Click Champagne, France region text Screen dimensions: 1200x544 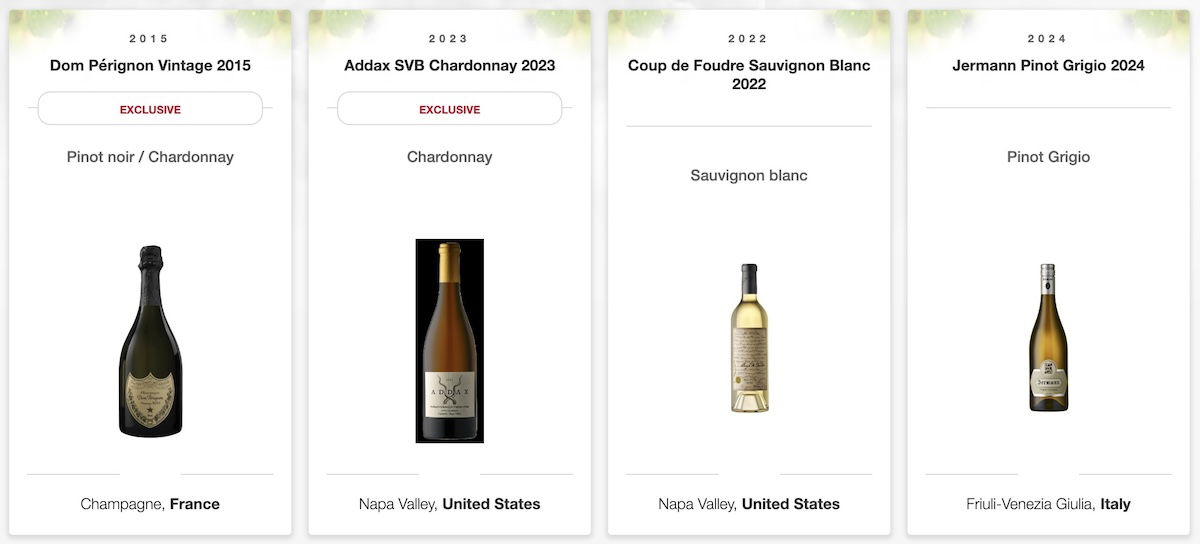click(x=150, y=504)
